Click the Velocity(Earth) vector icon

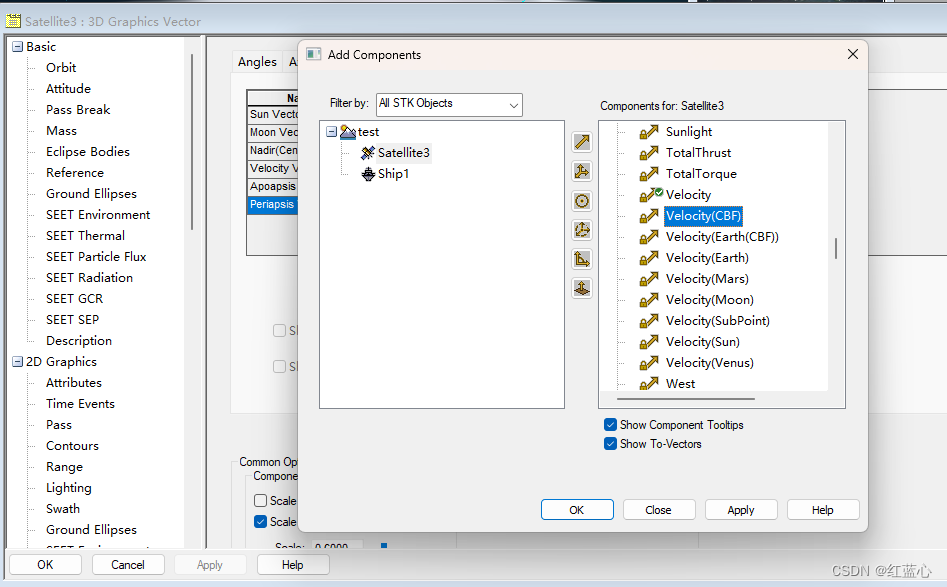click(x=649, y=258)
